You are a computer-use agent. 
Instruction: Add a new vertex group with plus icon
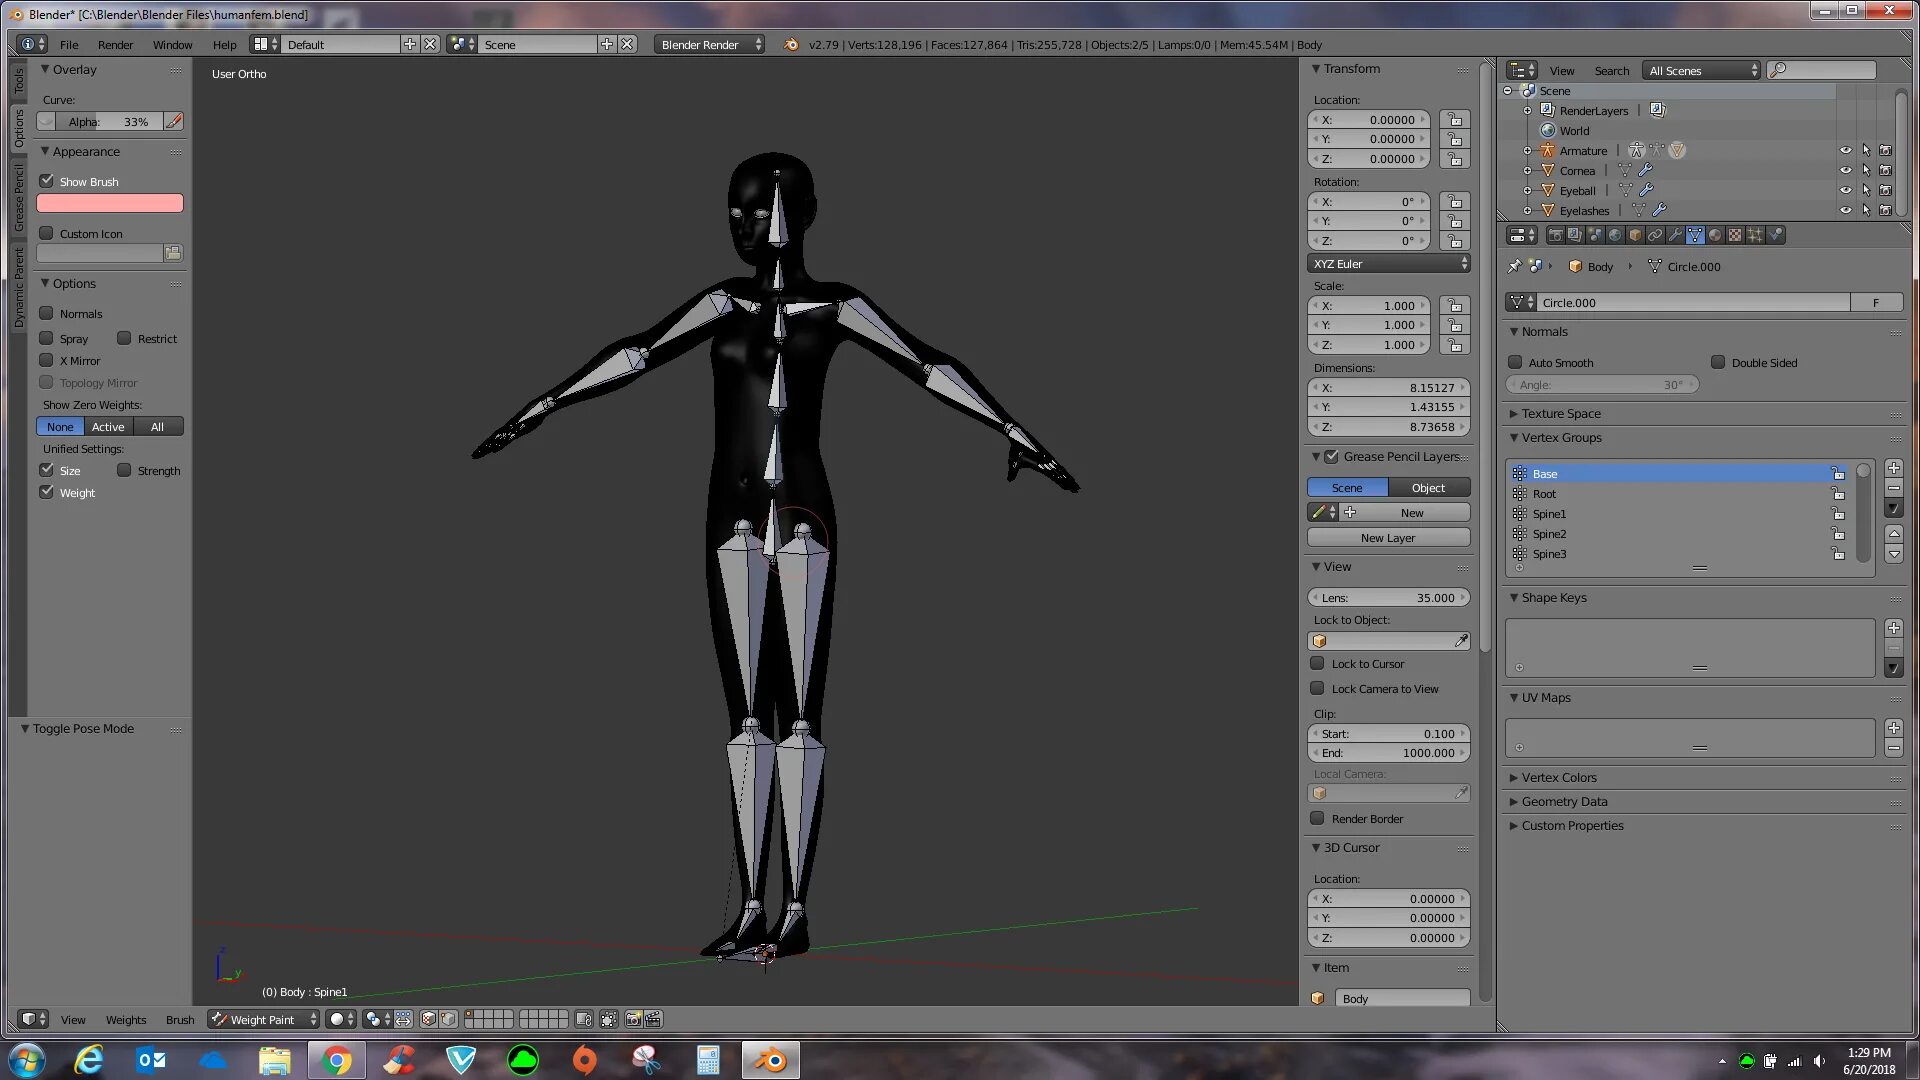click(x=1893, y=468)
